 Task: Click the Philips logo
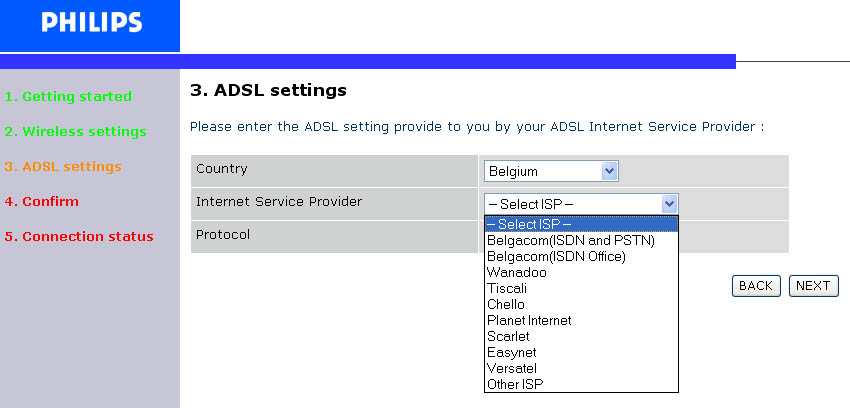coord(91,23)
